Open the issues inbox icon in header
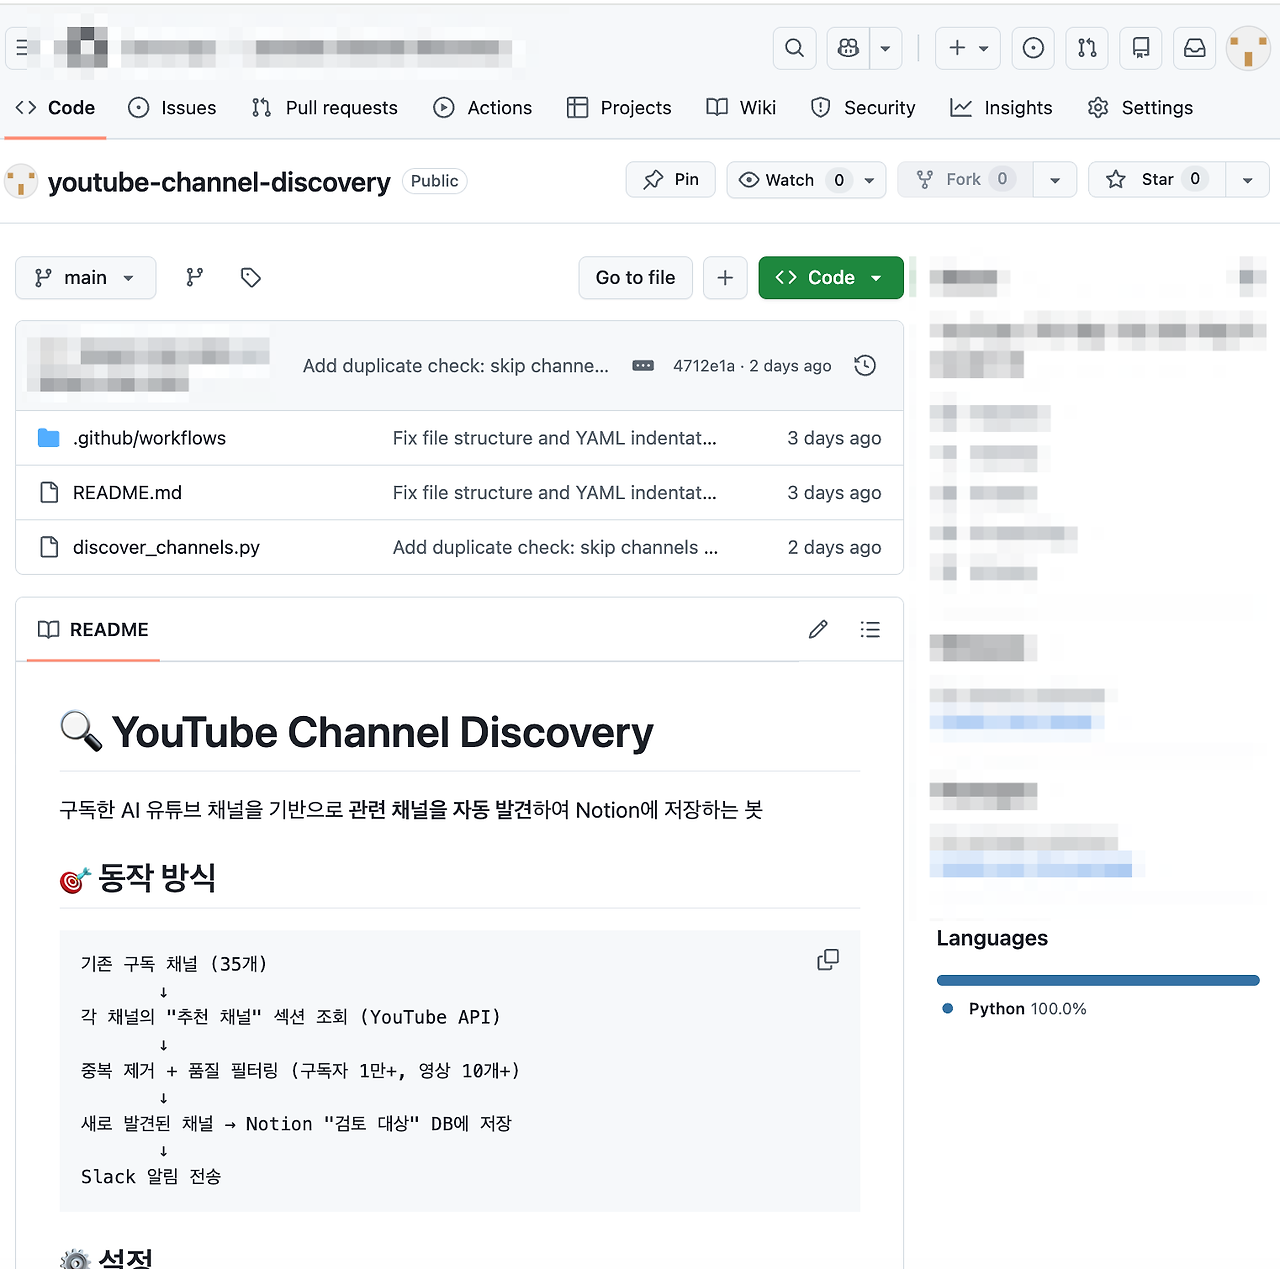The height and width of the screenshot is (1269, 1280). click(x=1034, y=48)
